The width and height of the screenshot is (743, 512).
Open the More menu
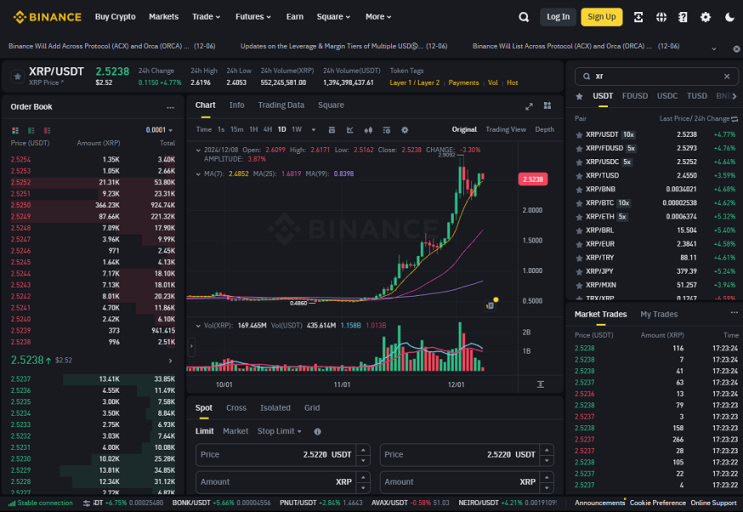378,17
